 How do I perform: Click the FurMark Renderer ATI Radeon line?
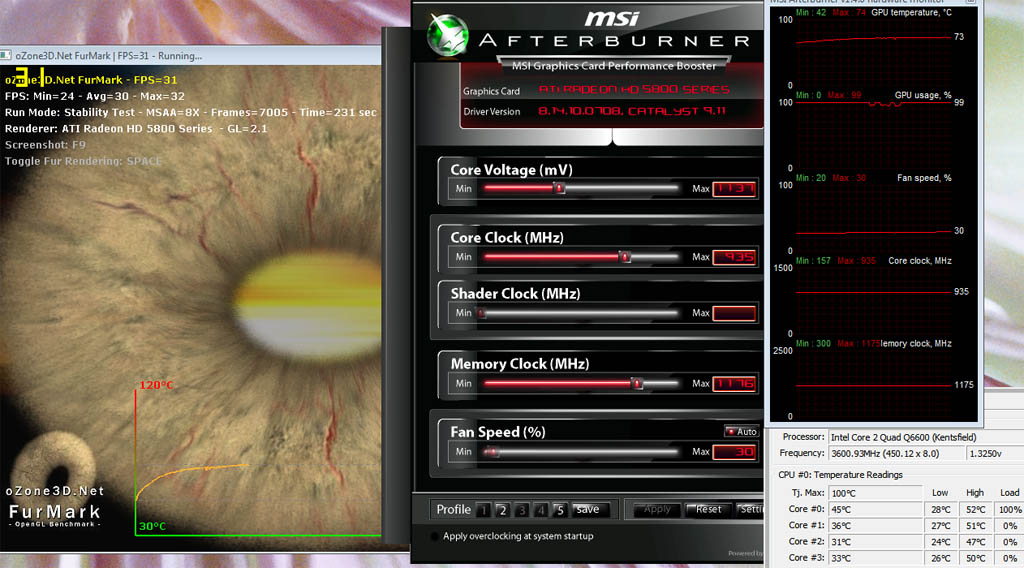136,129
